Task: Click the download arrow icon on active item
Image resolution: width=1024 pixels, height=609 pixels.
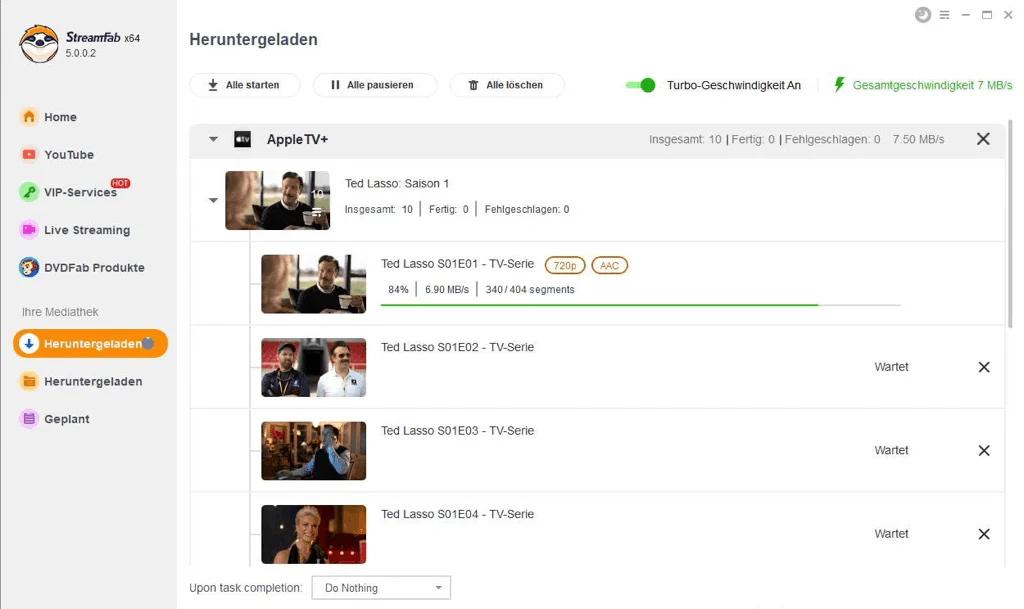Action: 29,343
